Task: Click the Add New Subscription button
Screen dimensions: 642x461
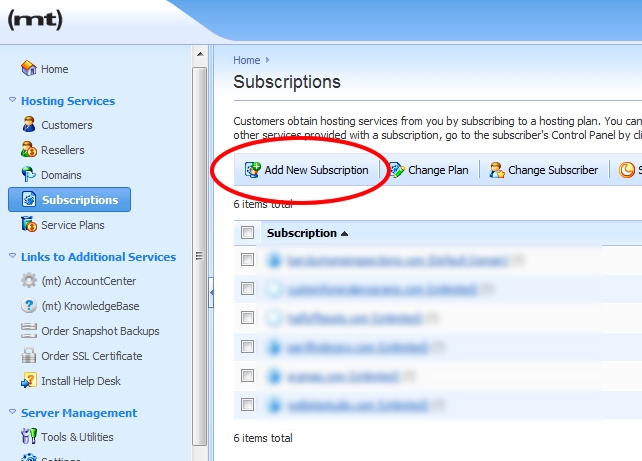Action: click(306, 169)
